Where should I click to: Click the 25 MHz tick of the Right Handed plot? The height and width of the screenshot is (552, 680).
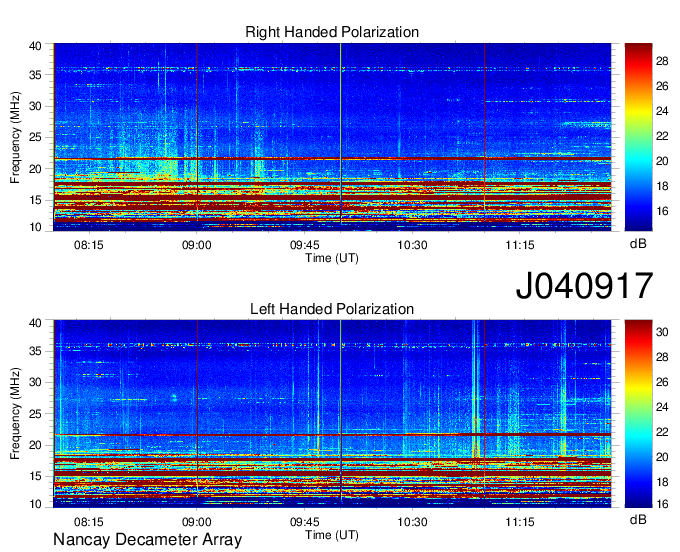(x=36, y=137)
